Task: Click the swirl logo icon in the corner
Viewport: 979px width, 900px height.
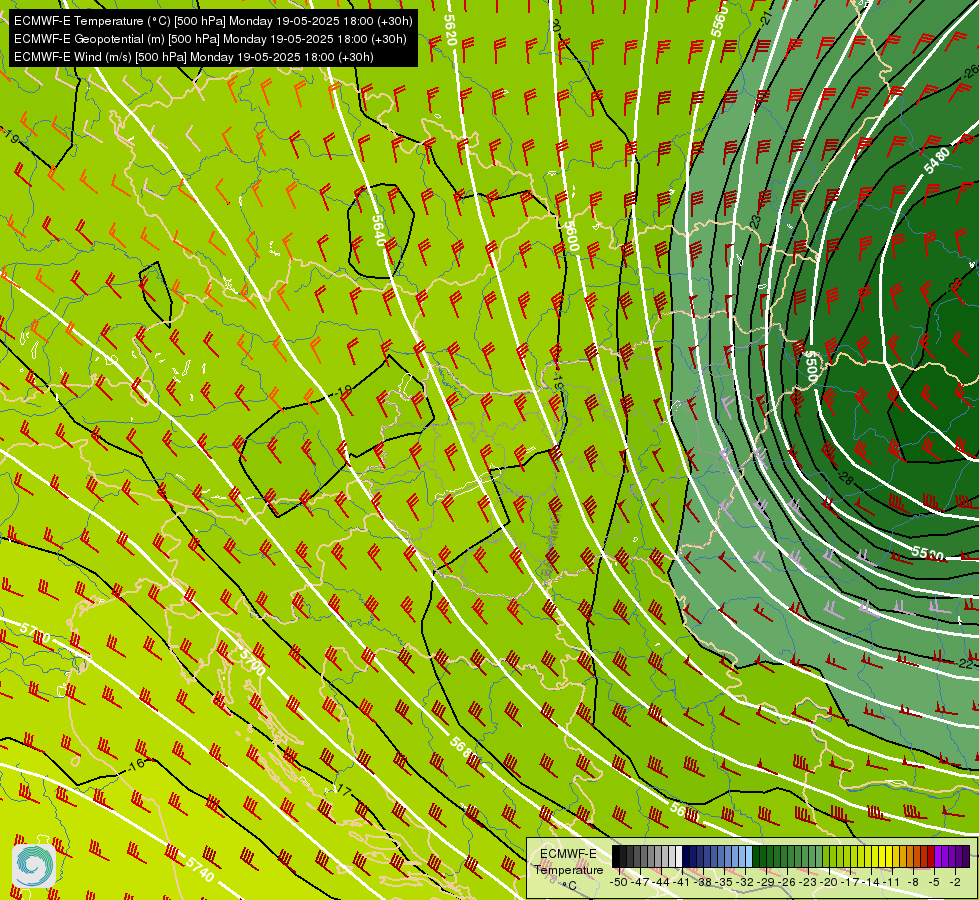Action: pyautogui.click(x=34, y=866)
